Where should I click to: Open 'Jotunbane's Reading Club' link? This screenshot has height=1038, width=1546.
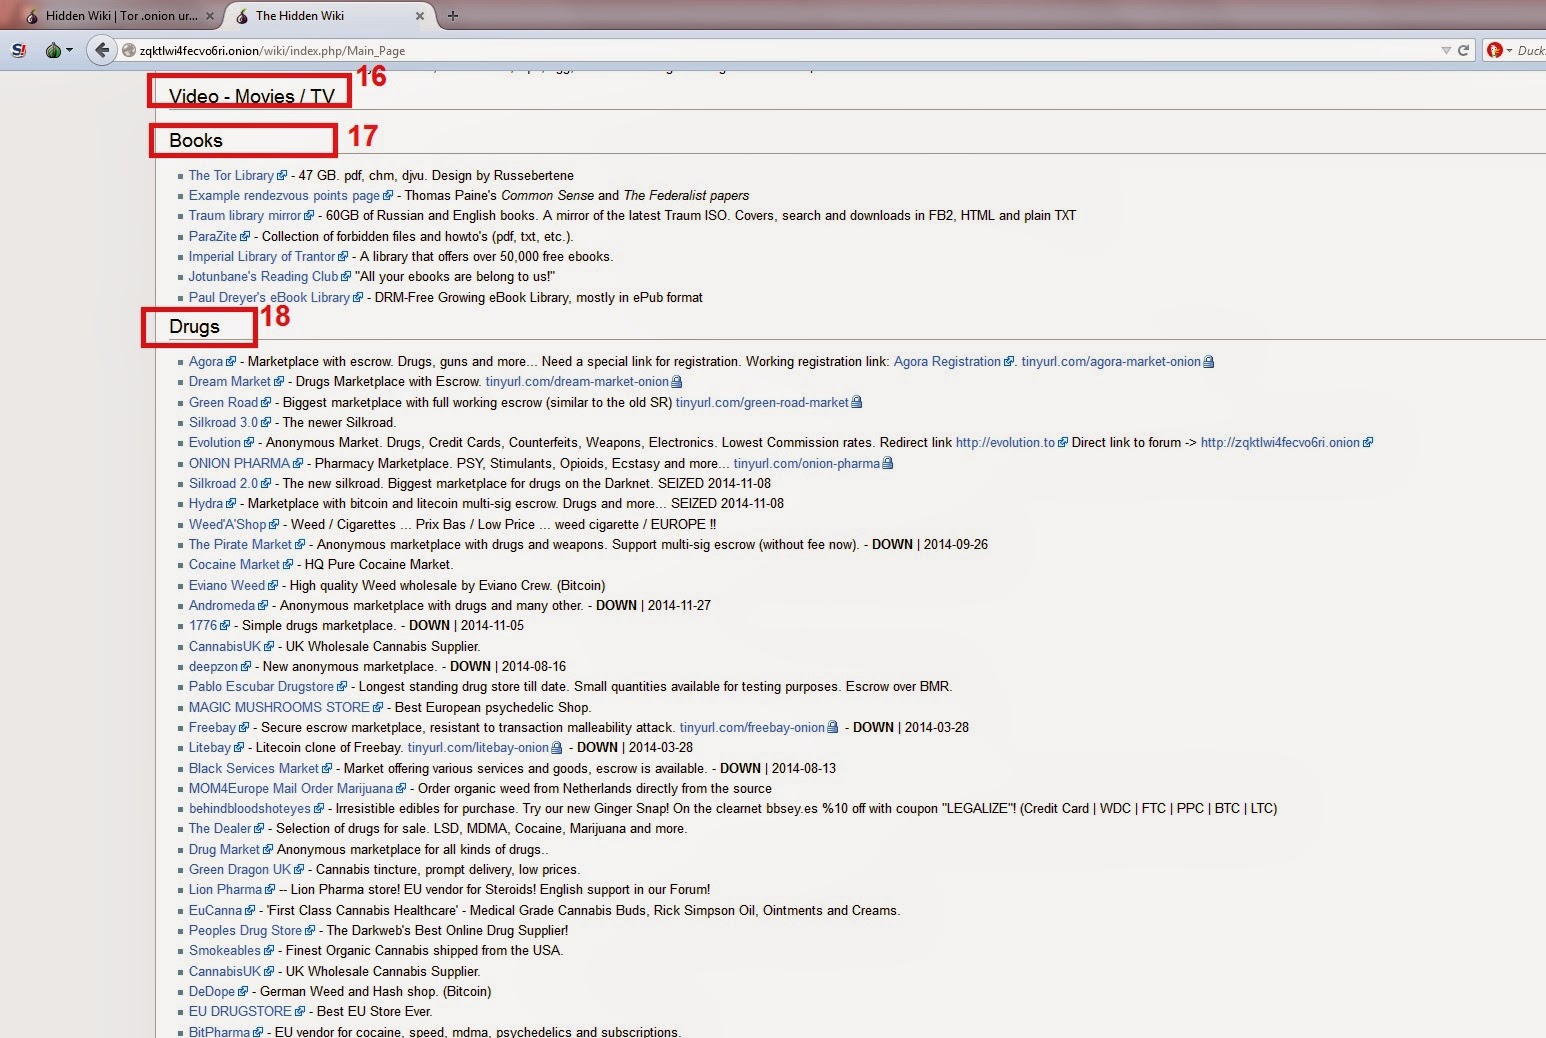pos(264,277)
